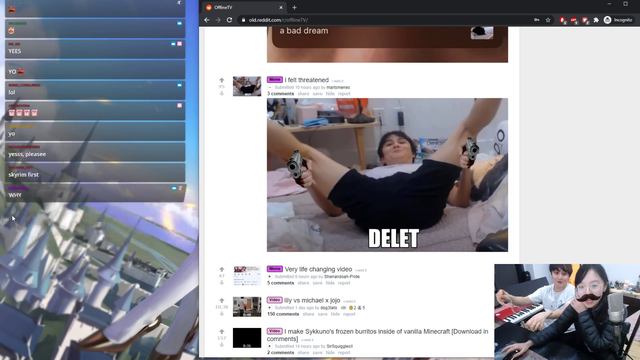640x360 pixels.
Task: Click the Incognito profile indicator
Action: (x=618, y=20)
